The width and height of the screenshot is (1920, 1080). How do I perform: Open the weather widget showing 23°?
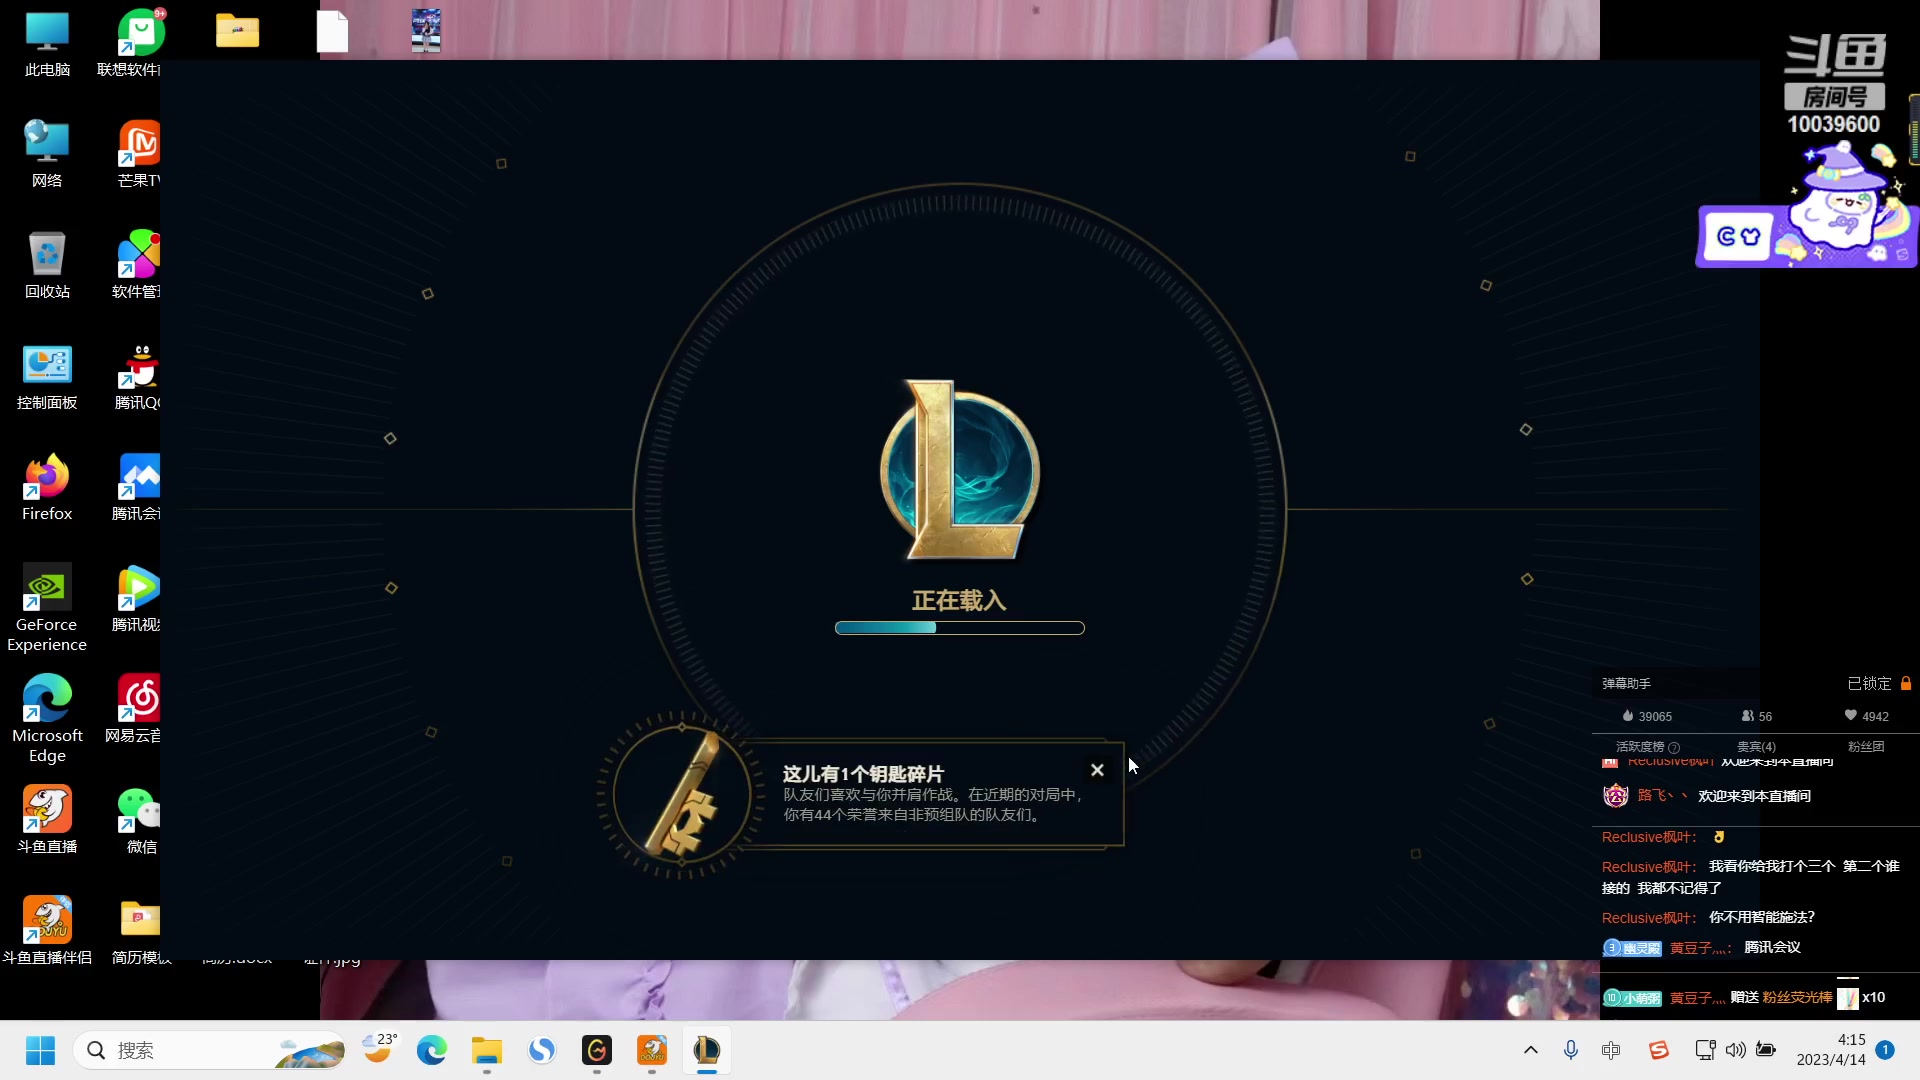379,1048
